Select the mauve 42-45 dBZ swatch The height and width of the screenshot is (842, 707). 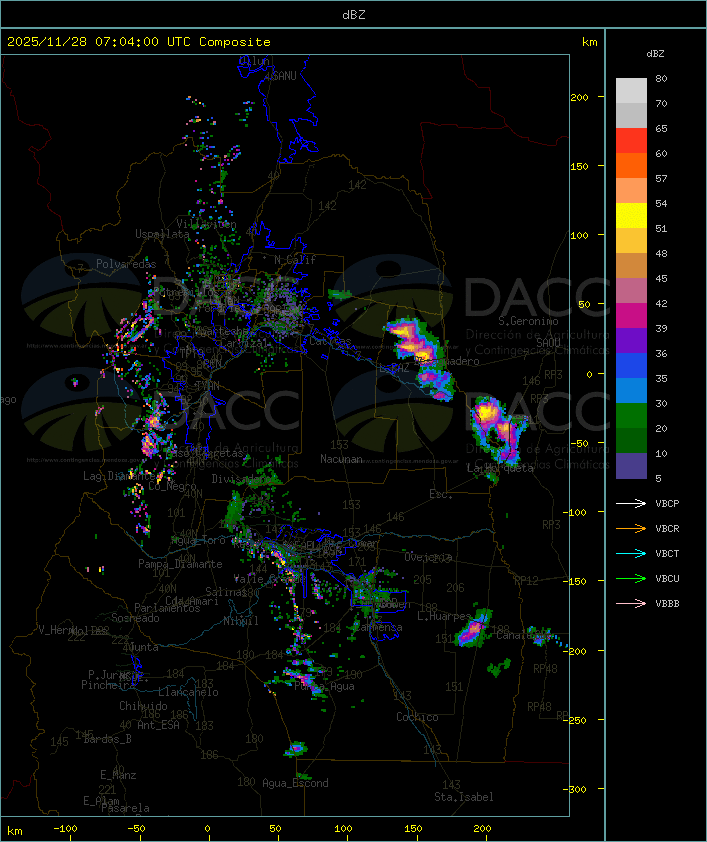[x=631, y=291]
